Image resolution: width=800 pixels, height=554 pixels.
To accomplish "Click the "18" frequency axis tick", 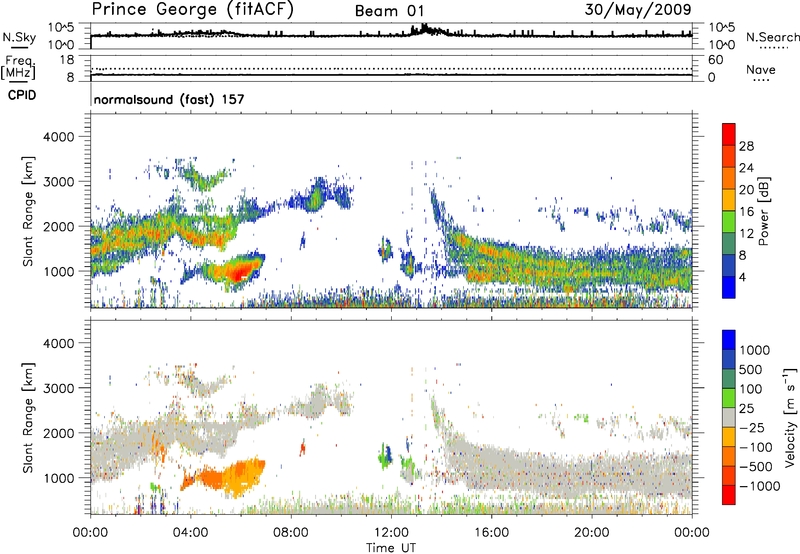I will coord(67,60).
